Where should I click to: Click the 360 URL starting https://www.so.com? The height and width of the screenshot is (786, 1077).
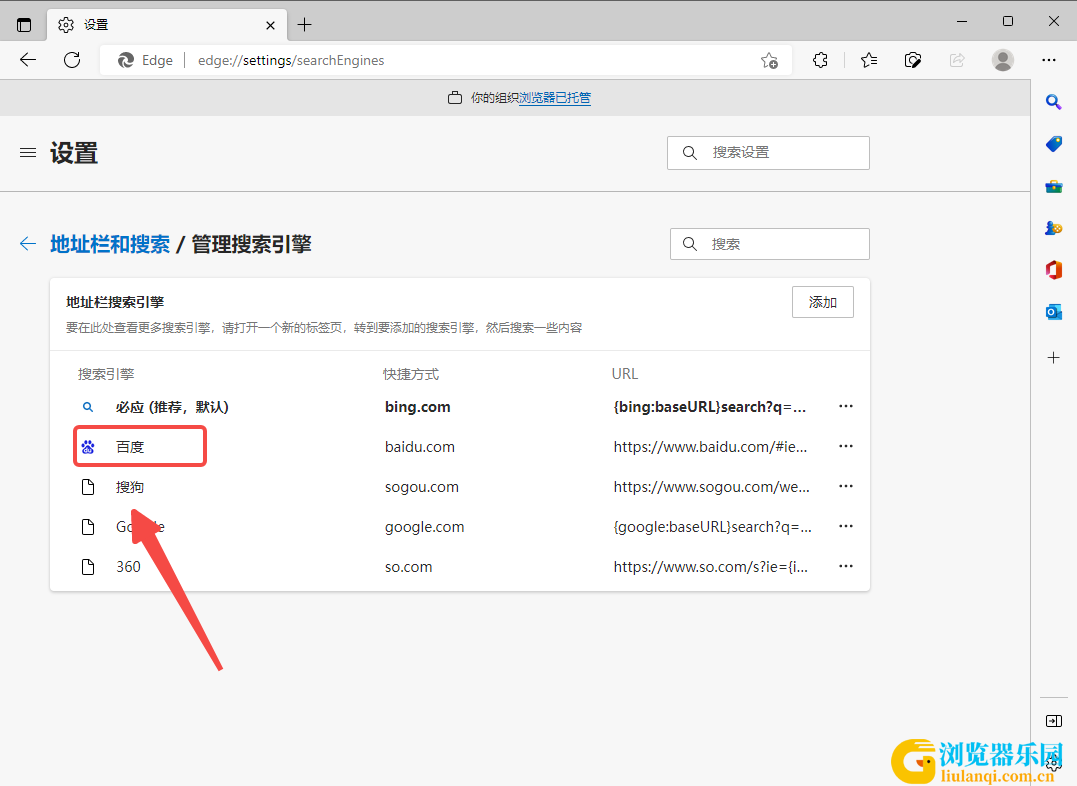pyautogui.click(x=710, y=567)
